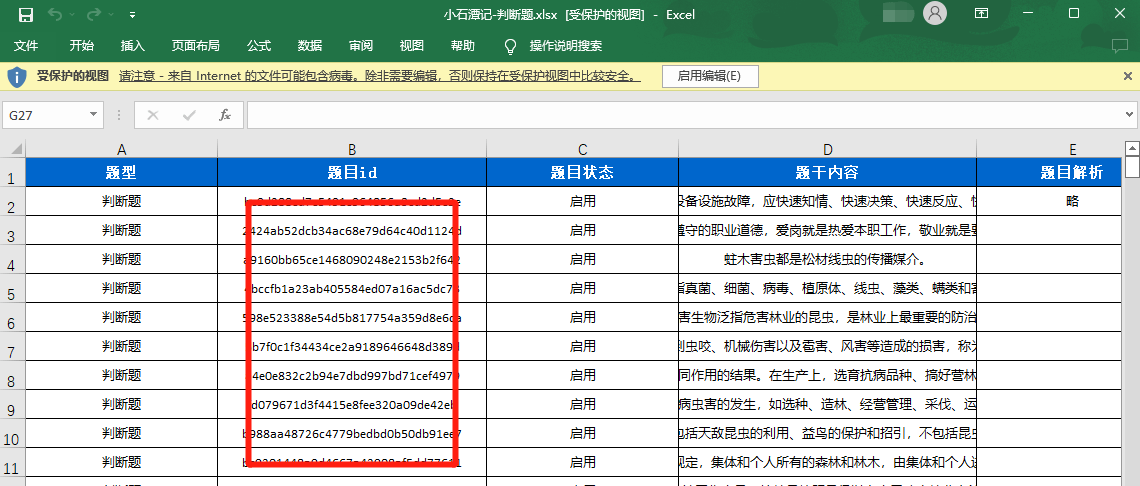Image resolution: width=1140 pixels, height=486 pixels.
Task: Click the Insert Function fx icon
Action: click(225, 115)
